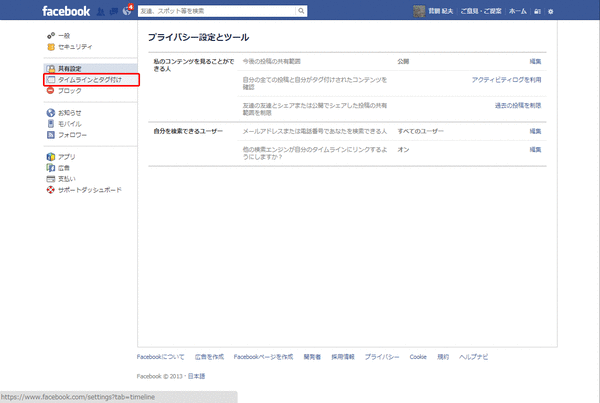Click the 自分を検索できるユーザー section label
600x403 pixels.
pyautogui.click(x=188, y=131)
